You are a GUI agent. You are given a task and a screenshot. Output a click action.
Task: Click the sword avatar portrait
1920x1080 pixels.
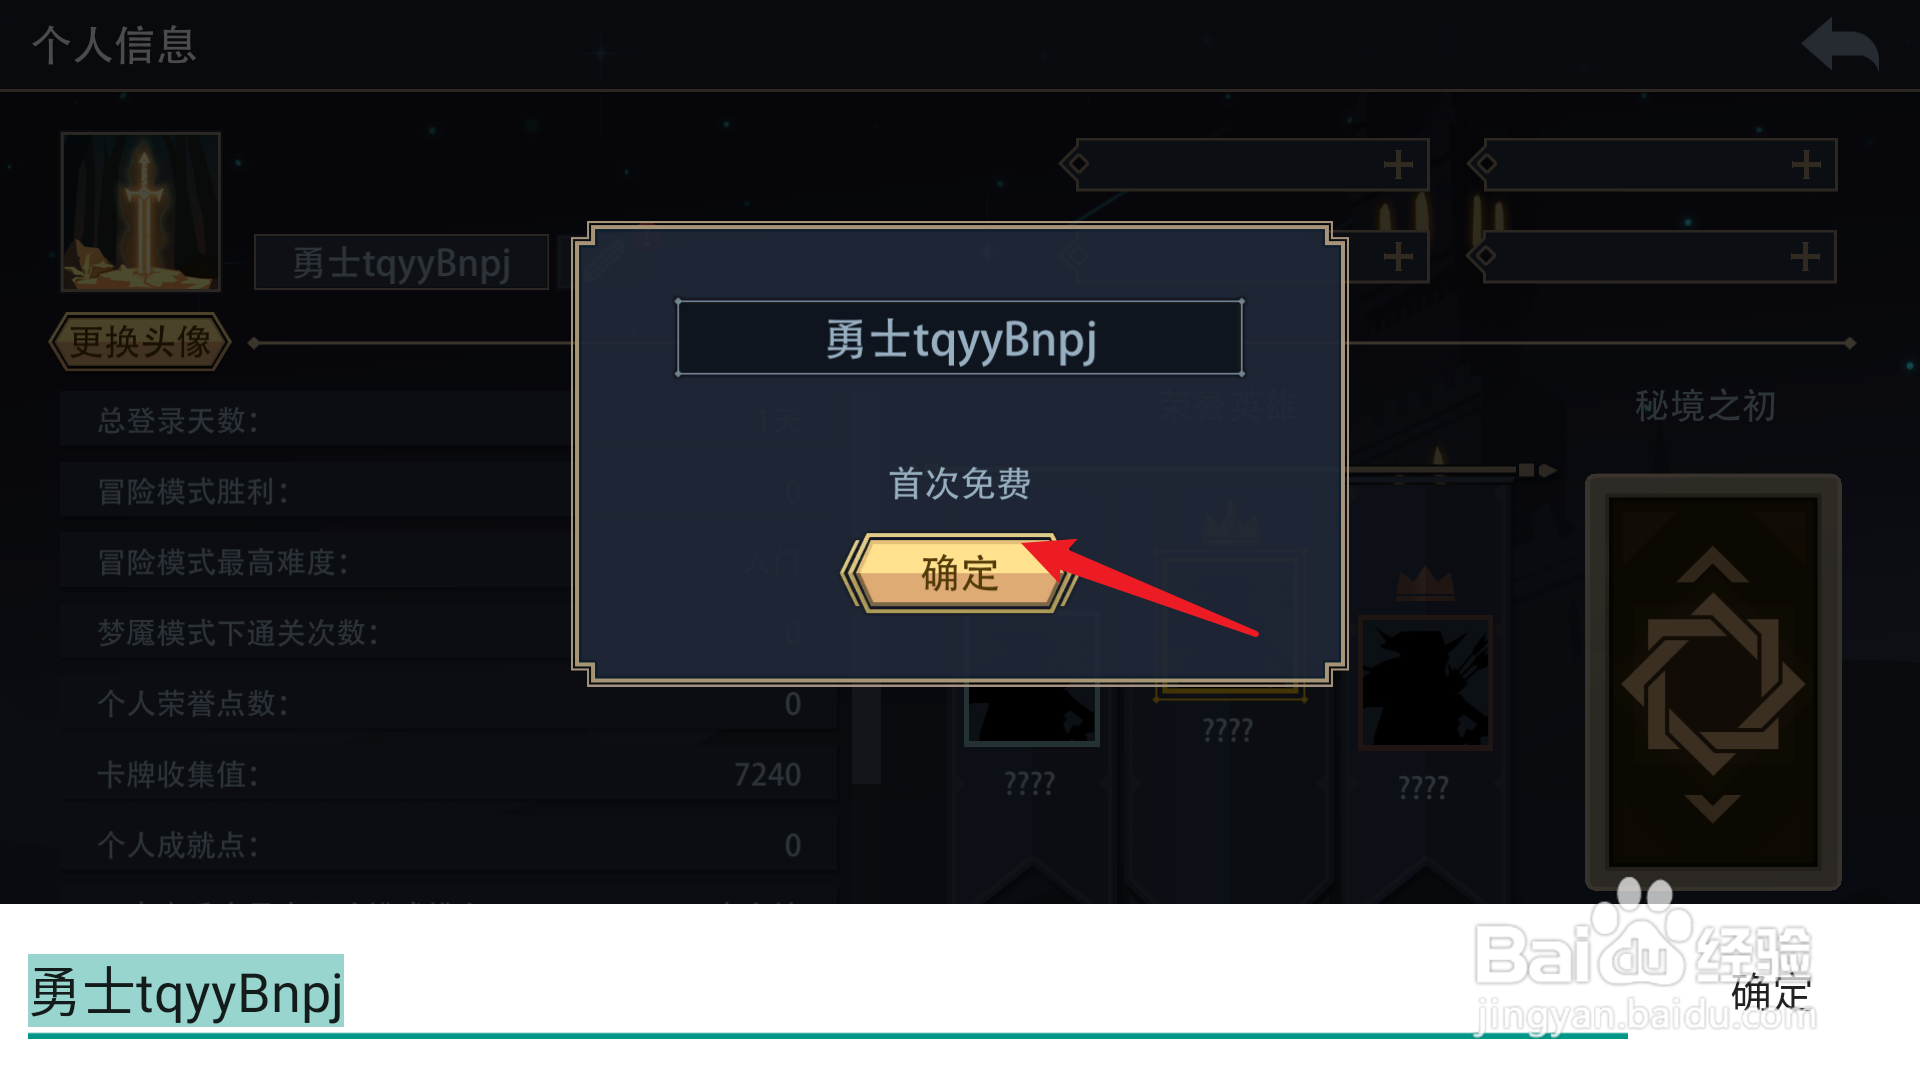coord(141,212)
